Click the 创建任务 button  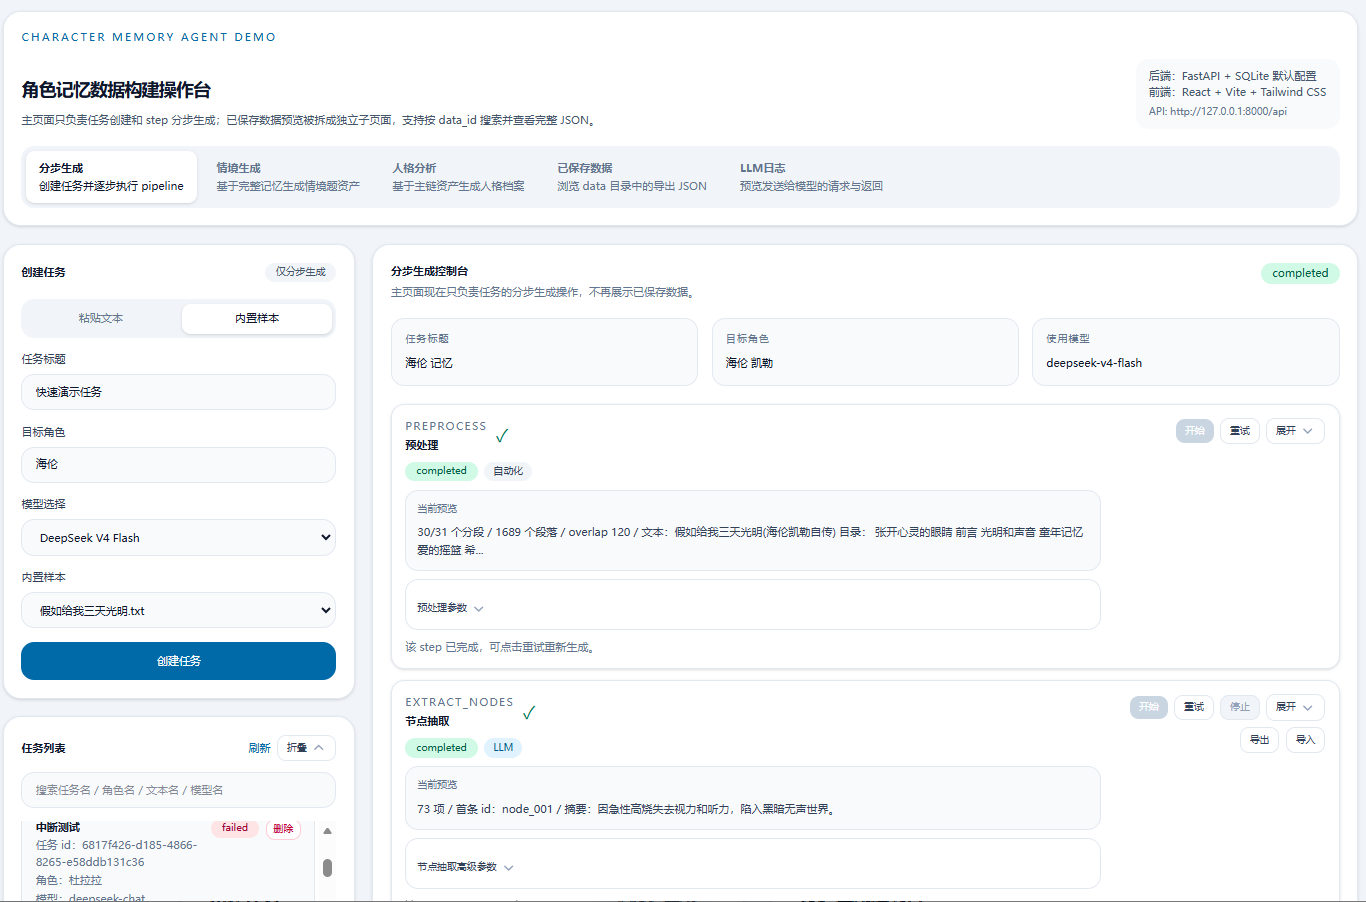178,661
